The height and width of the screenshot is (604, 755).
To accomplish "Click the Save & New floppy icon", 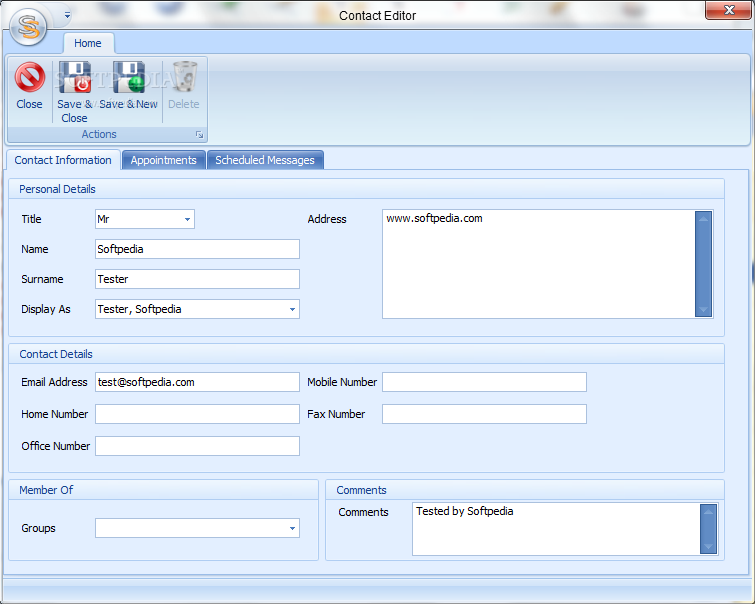I will (x=129, y=77).
